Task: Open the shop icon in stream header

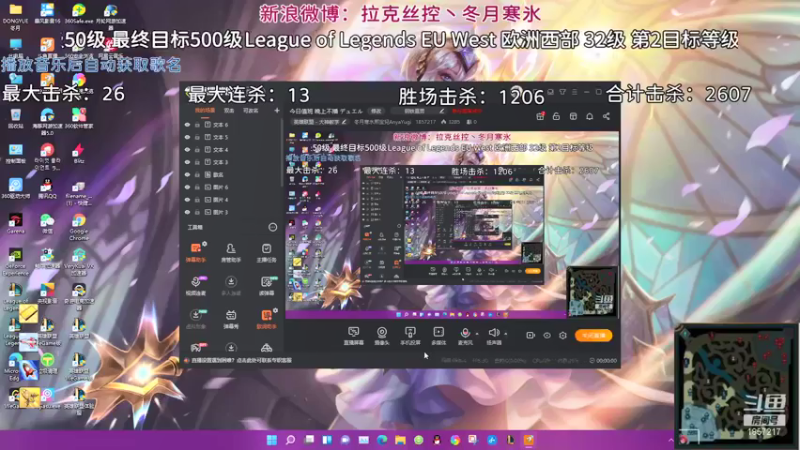Action: pos(573,116)
